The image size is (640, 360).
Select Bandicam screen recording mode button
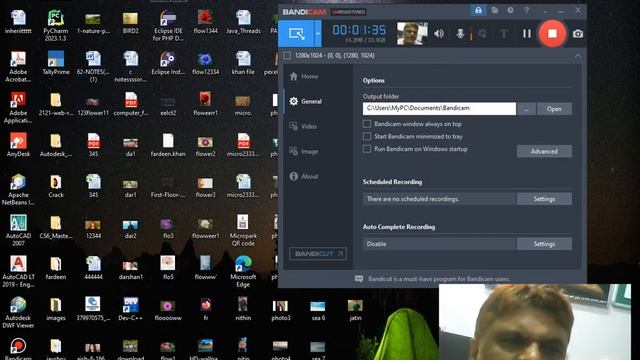[x=296, y=33]
